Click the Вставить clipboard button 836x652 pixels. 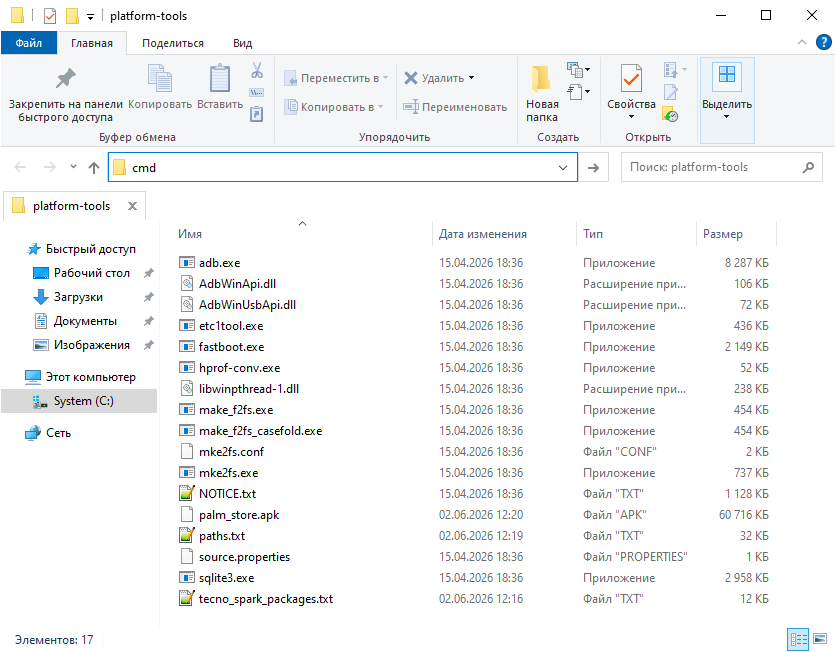point(220,88)
